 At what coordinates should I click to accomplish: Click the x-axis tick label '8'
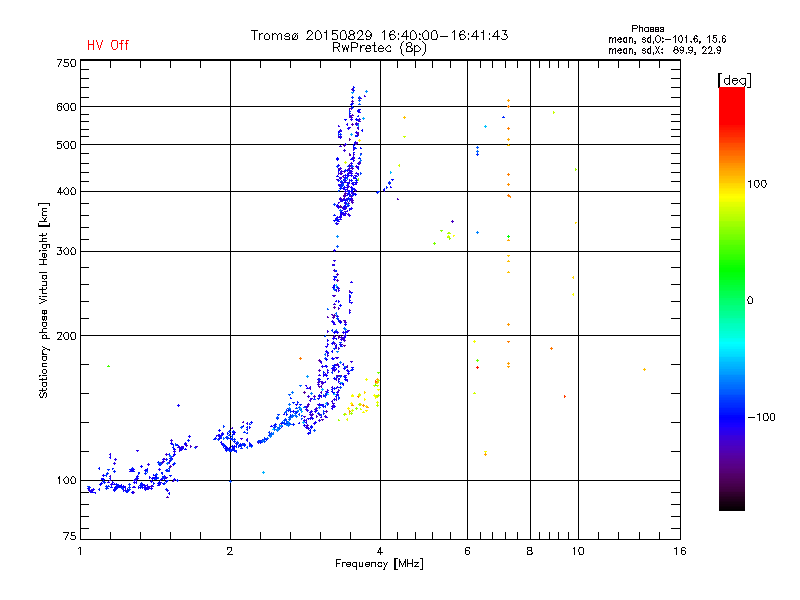tap(530, 551)
